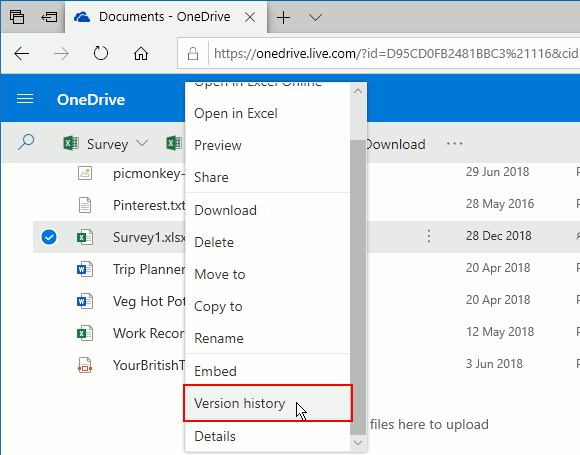Click the forward navigation arrow

61,54
